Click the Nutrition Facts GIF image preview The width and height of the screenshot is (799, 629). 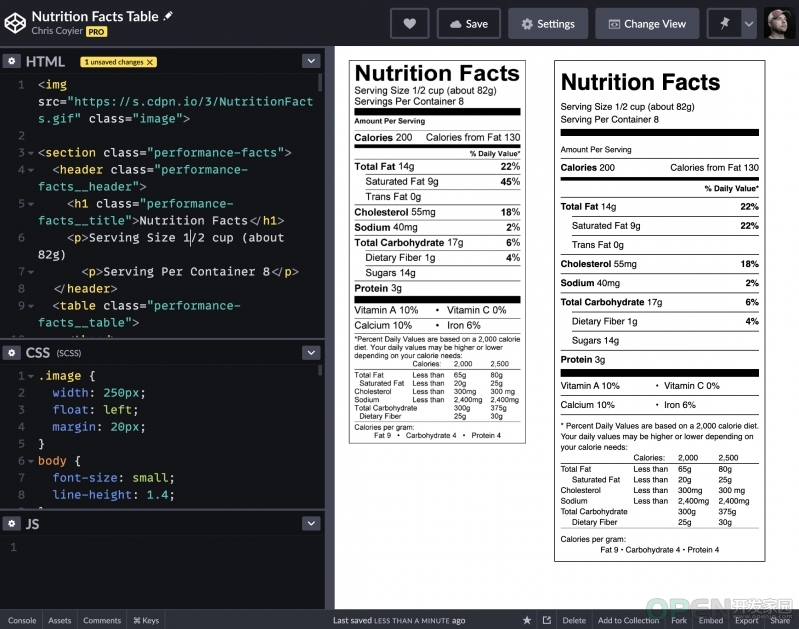[x=437, y=252]
